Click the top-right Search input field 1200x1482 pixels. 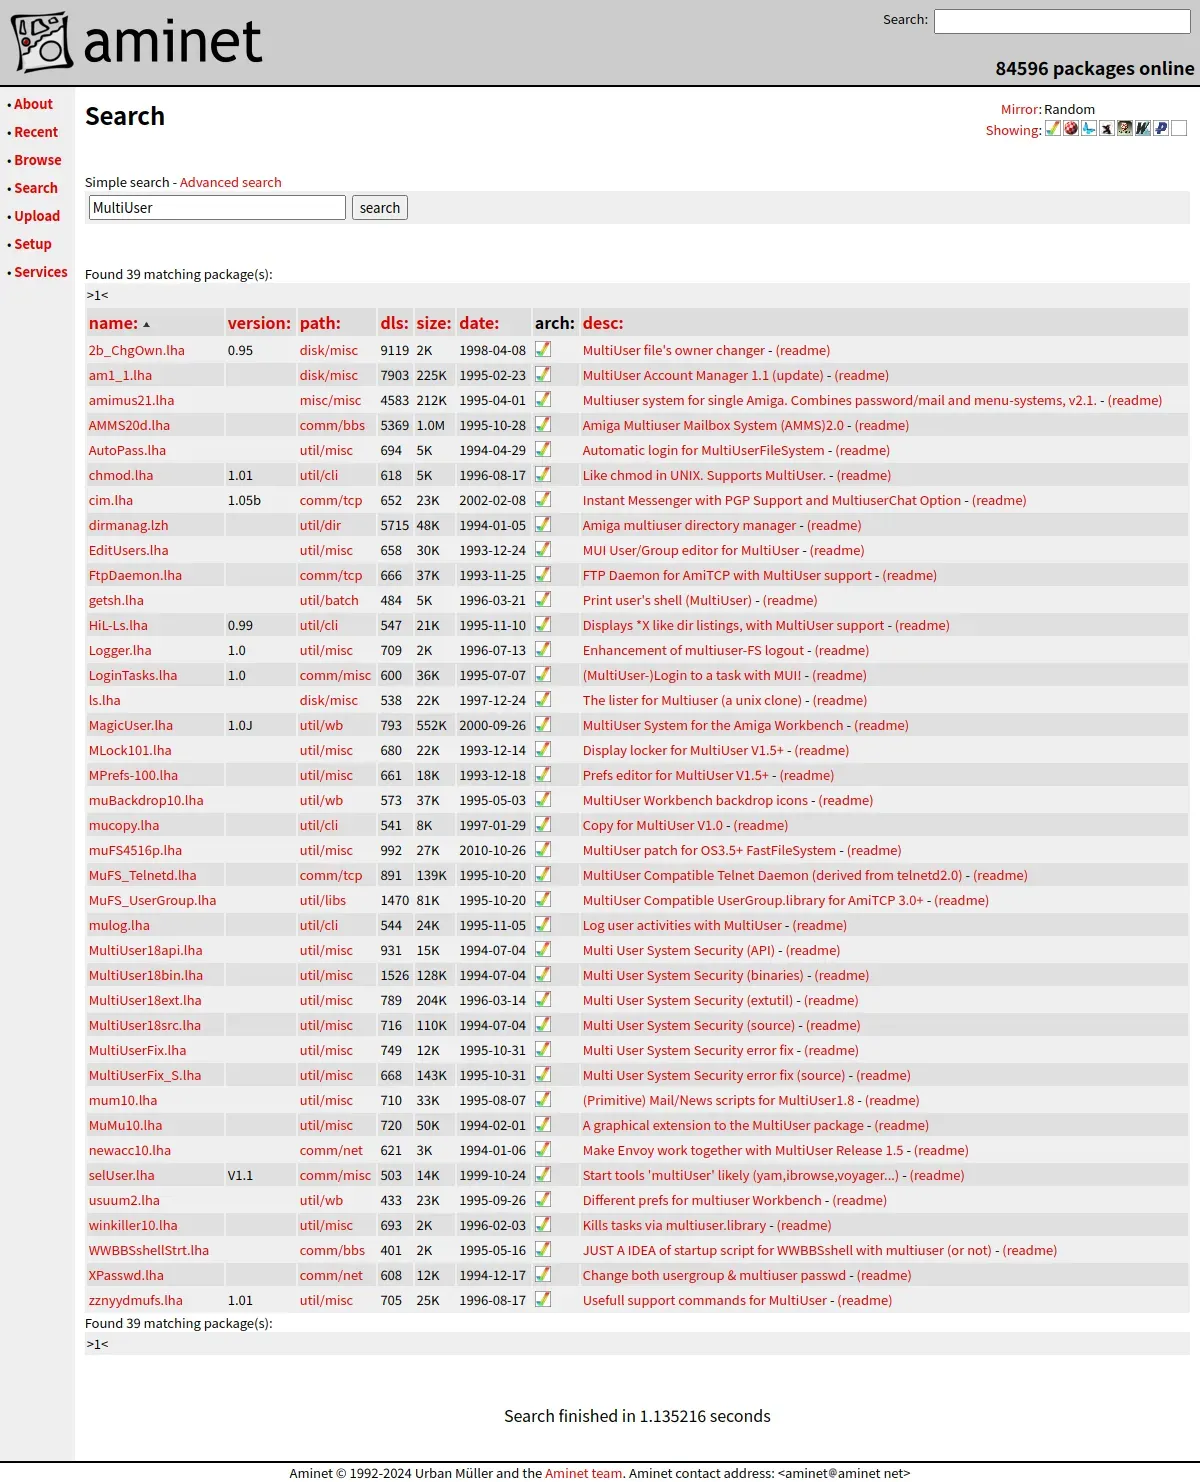point(1062,21)
